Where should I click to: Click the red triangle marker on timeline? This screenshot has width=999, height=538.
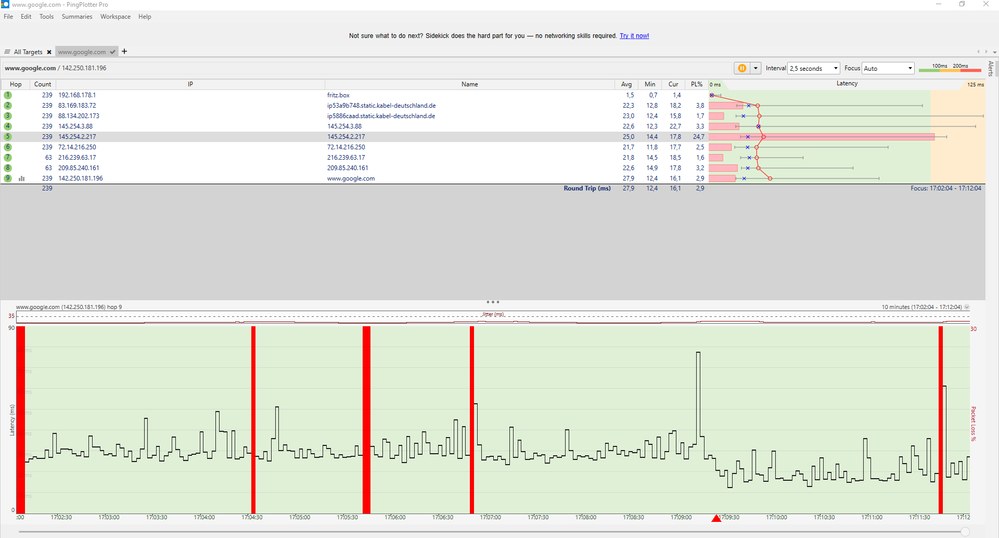(x=715, y=519)
